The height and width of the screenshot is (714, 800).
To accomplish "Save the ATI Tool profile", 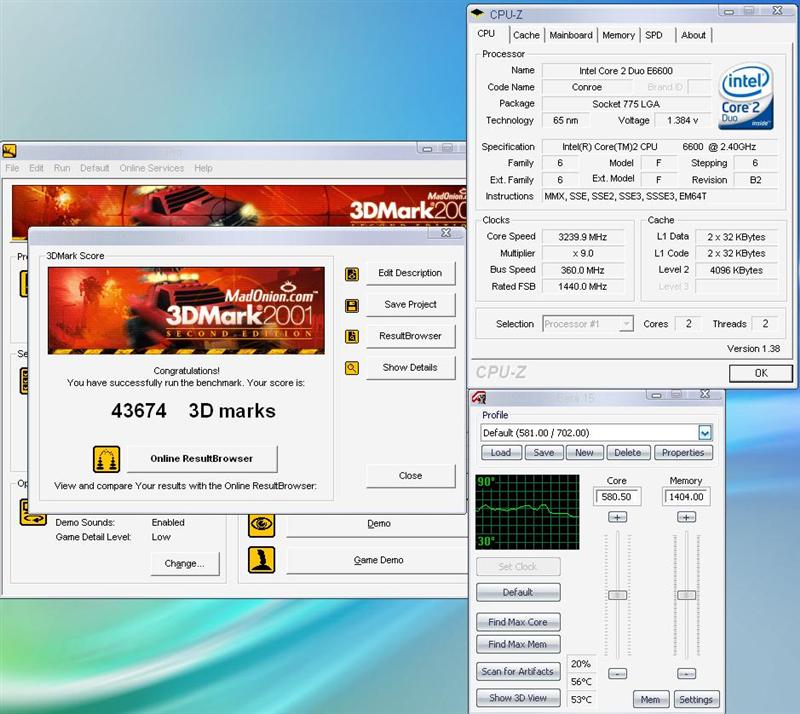I will [x=544, y=453].
